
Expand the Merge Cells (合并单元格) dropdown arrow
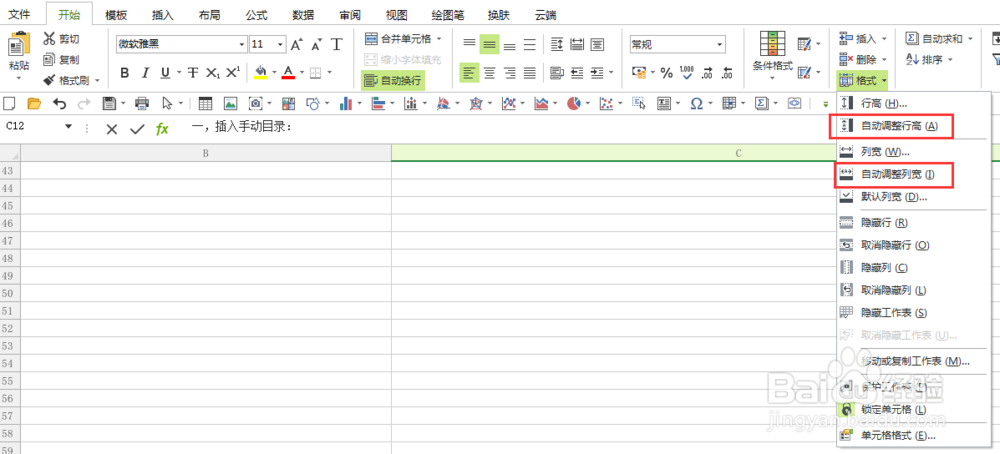439,39
